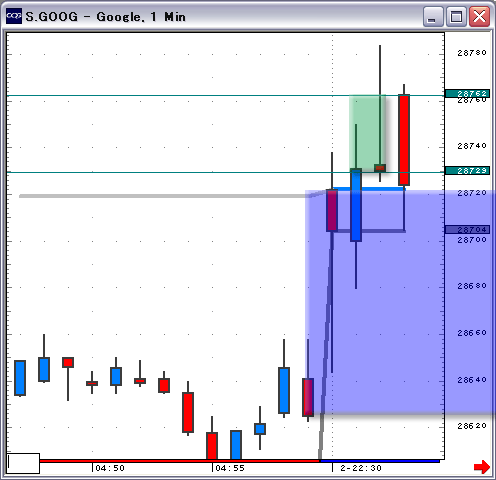Click the S.GOOG - Google, 1 Min title

click(x=105, y=17)
